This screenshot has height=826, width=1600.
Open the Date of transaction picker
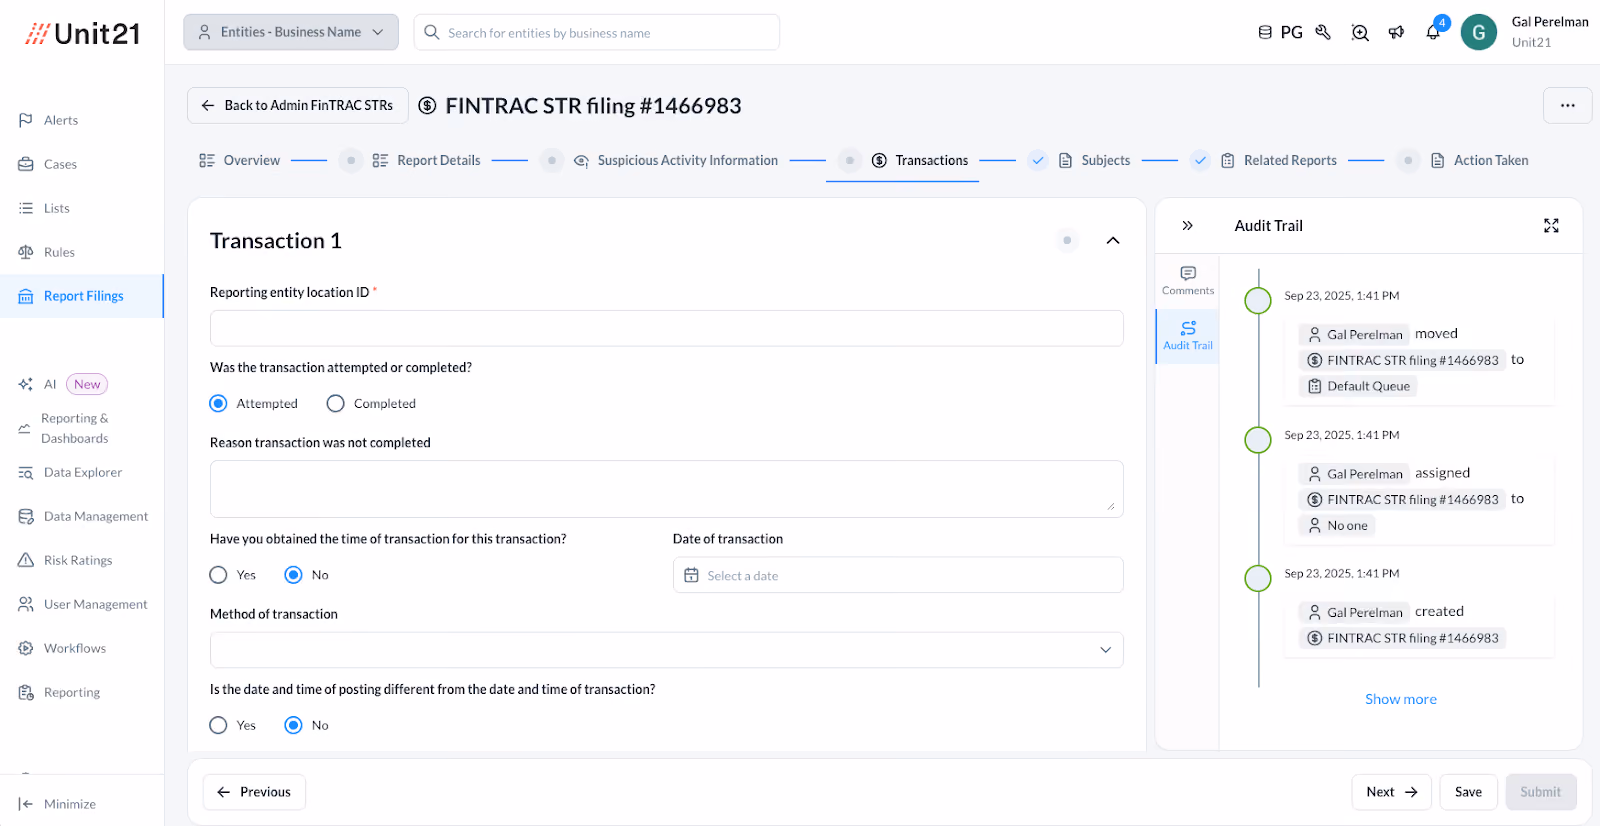click(898, 575)
